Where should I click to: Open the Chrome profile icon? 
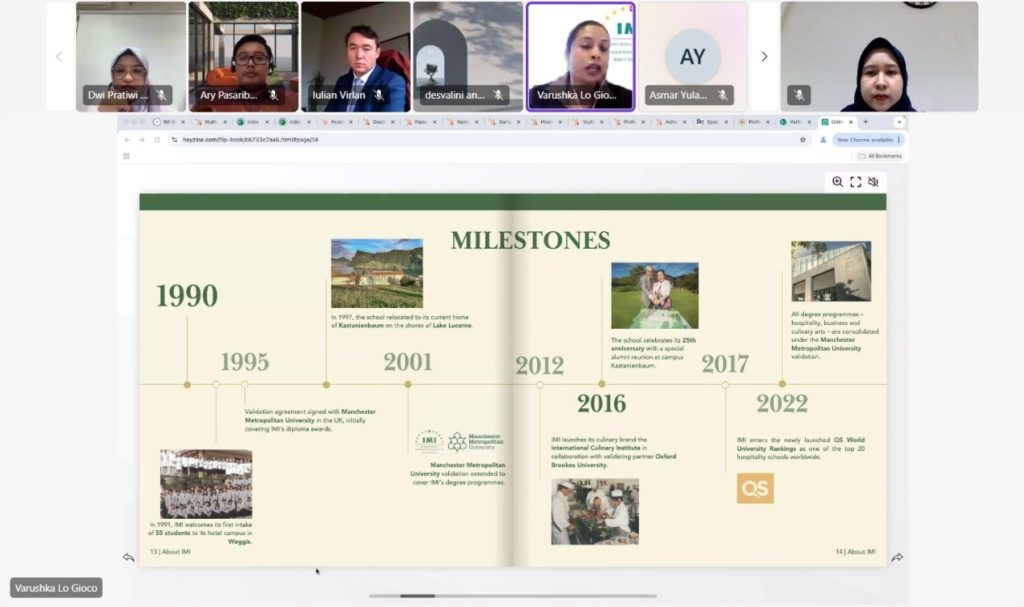823,140
